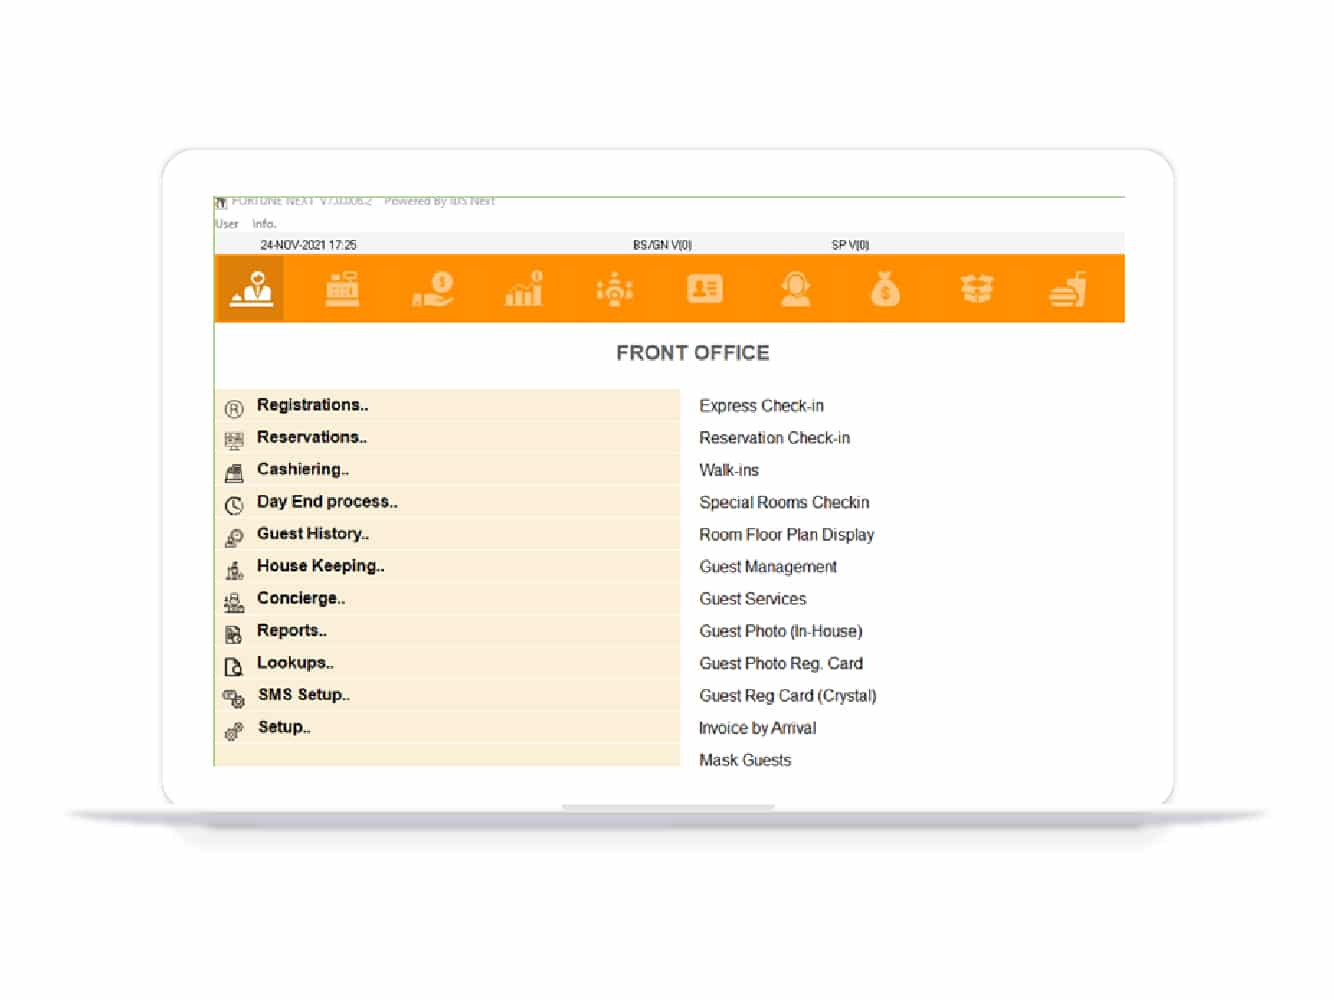Screen dimensions: 1334x1000
Task: Click the ID card icon in toolbar
Action: (705, 289)
